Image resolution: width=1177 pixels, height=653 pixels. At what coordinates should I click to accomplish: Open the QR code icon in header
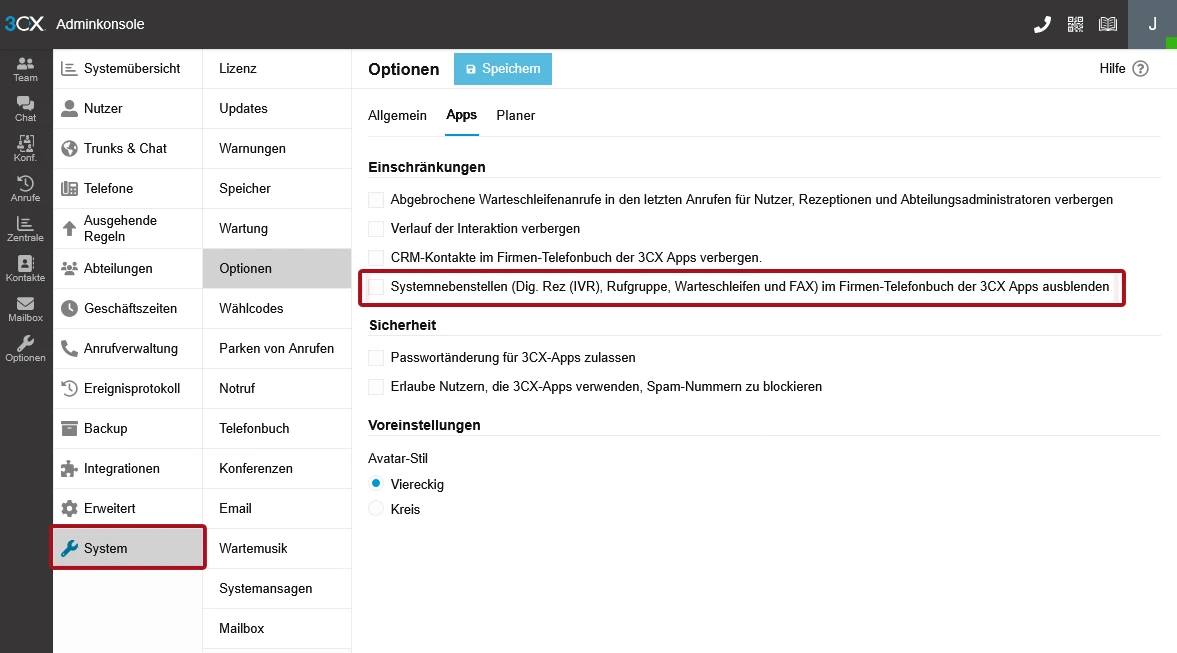[x=1075, y=24]
